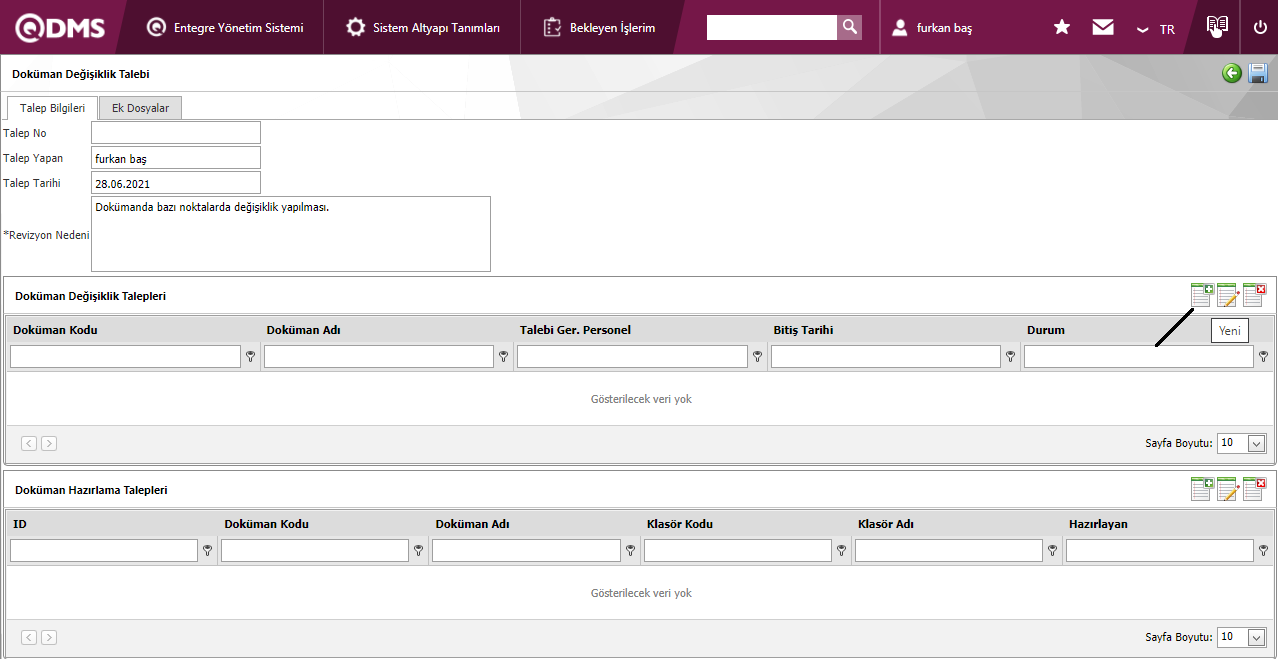
Task: Open Doküman Kodu filter options in first grid
Action: pyautogui.click(x=250, y=356)
